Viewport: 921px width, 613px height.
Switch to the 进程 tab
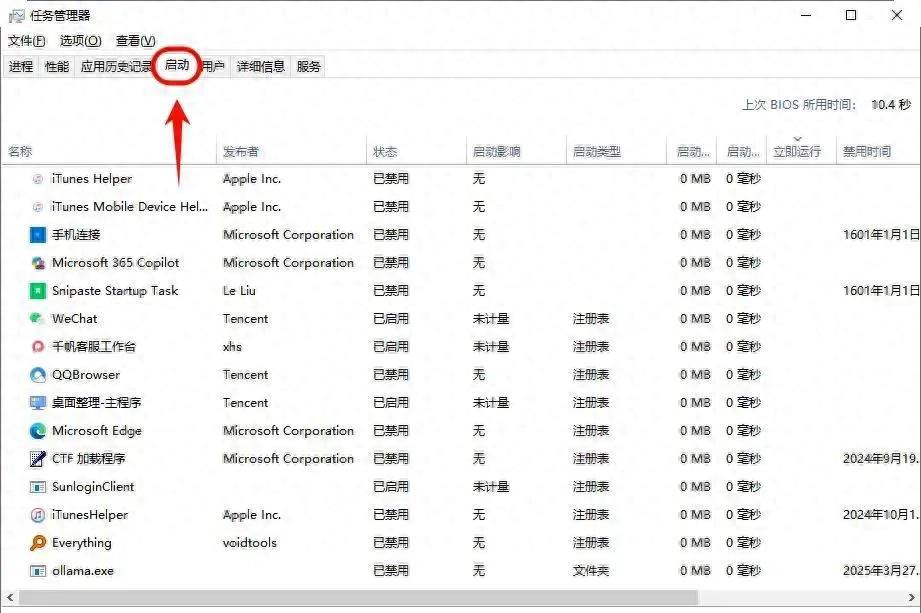21,66
